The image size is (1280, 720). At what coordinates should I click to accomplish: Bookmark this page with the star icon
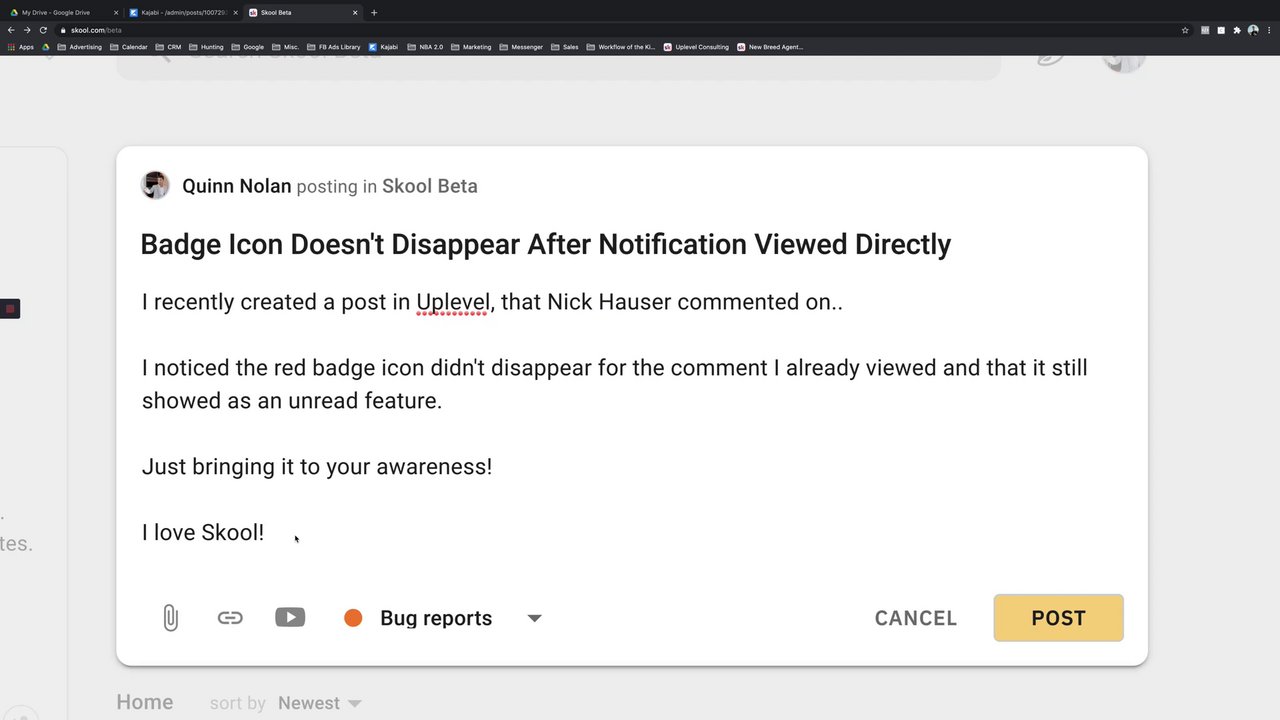click(1185, 30)
